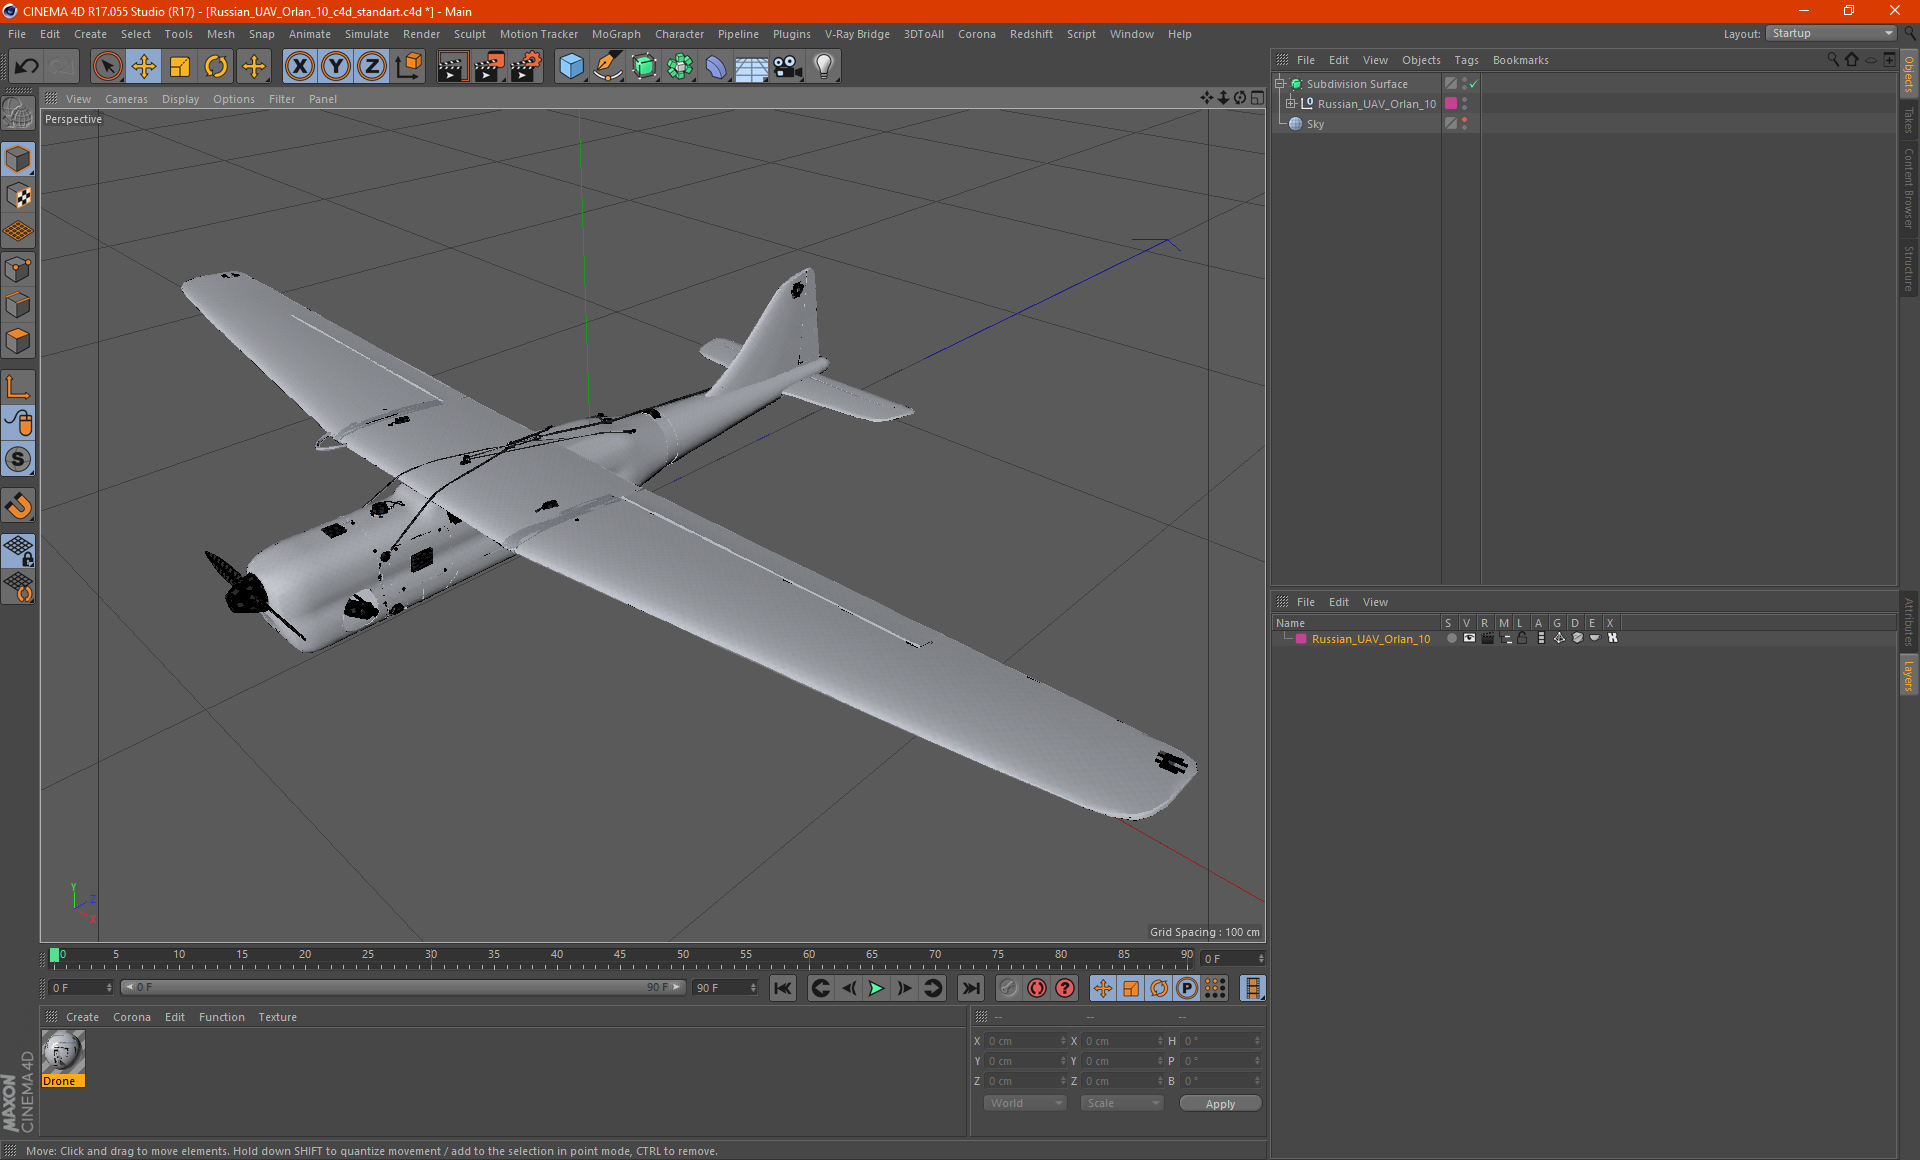Add a Cube primitive object
1920x1160 pixels.
tap(571, 66)
